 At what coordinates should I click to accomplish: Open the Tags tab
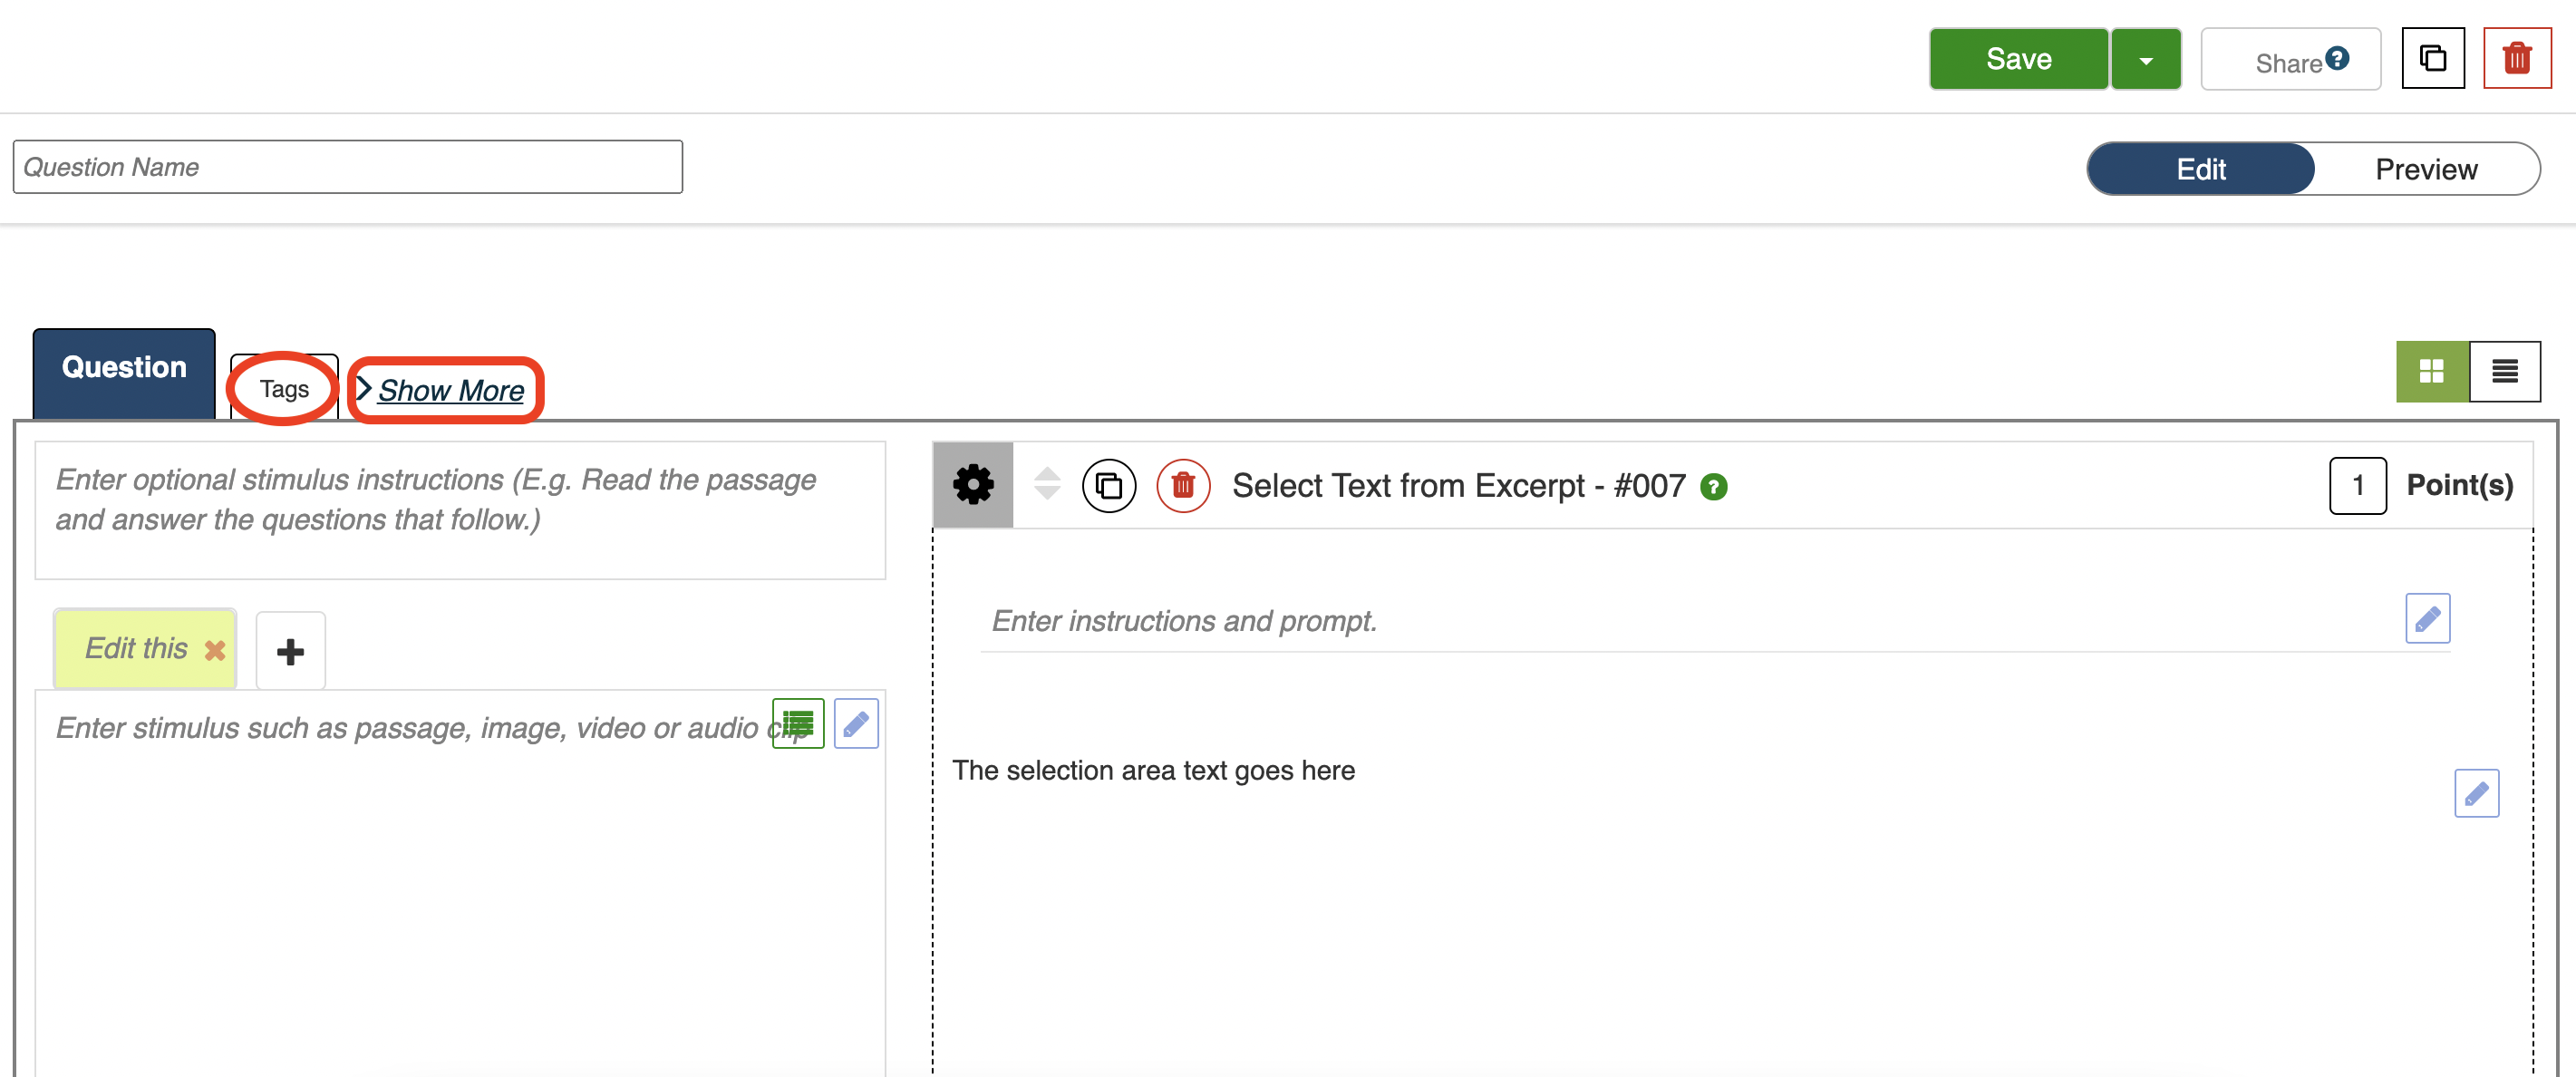[x=284, y=389]
